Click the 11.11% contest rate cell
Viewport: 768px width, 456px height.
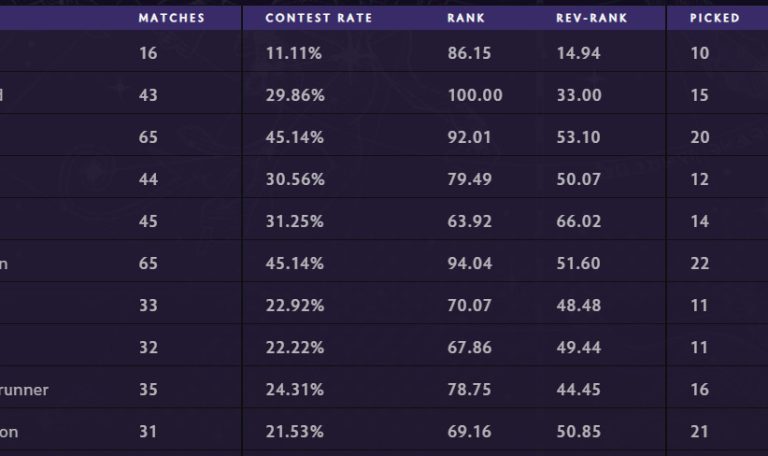coord(294,53)
